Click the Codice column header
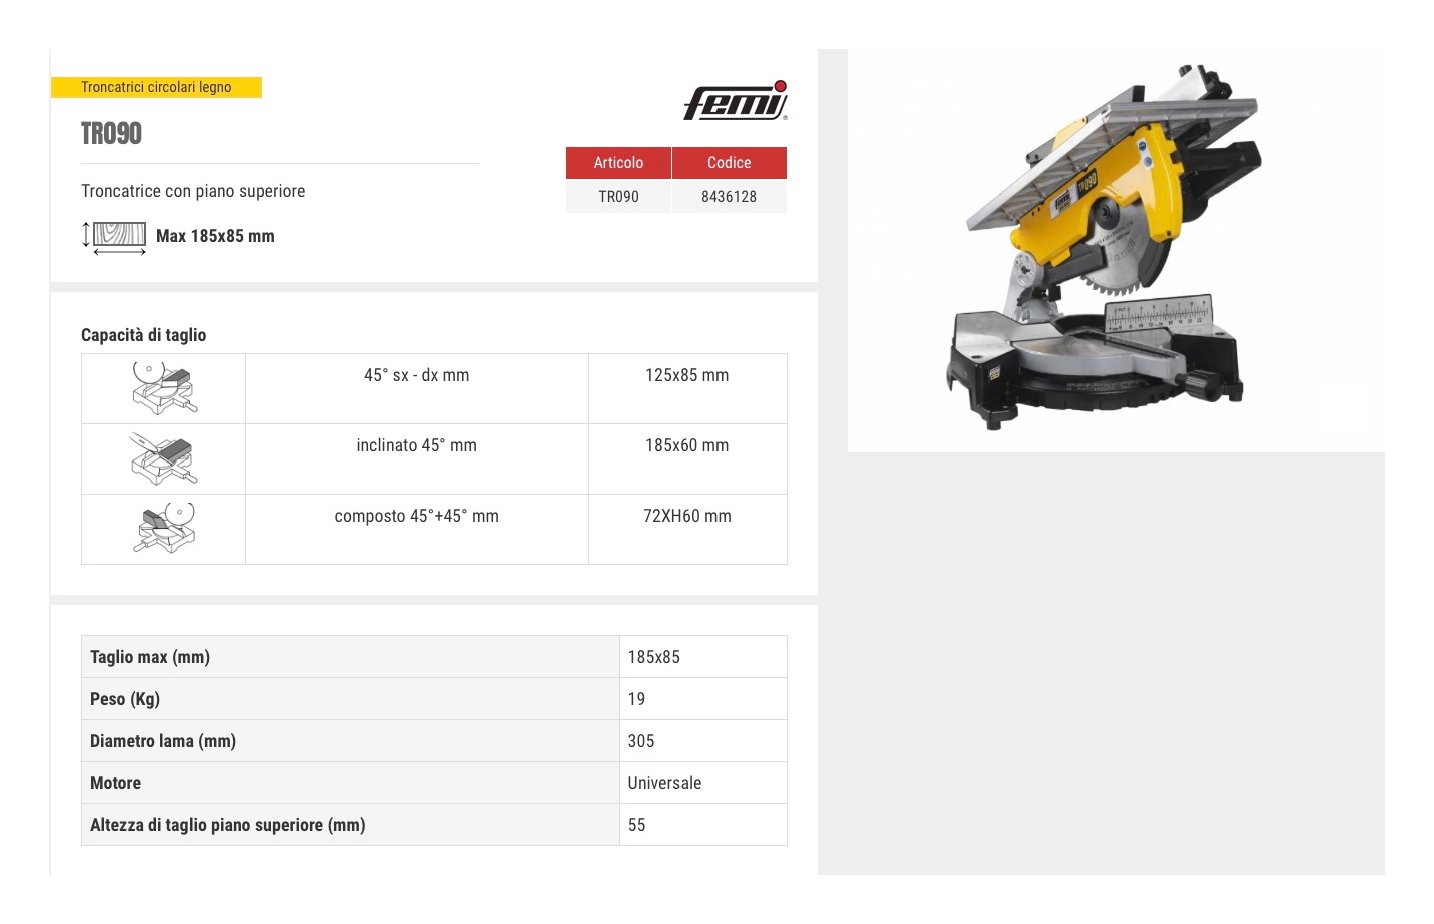Image resolution: width=1434 pixels, height=924 pixels. tap(729, 163)
